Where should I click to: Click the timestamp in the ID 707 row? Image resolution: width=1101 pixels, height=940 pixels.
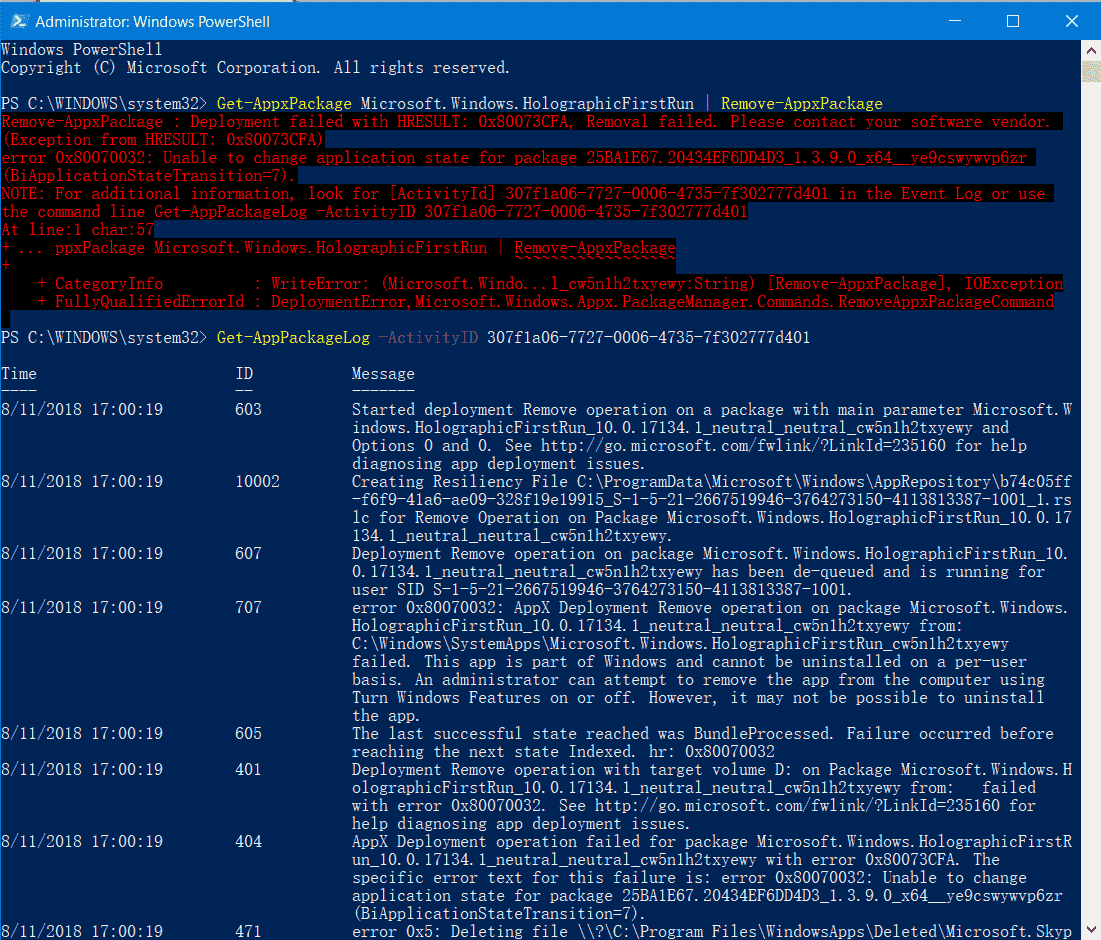[82, 607]
